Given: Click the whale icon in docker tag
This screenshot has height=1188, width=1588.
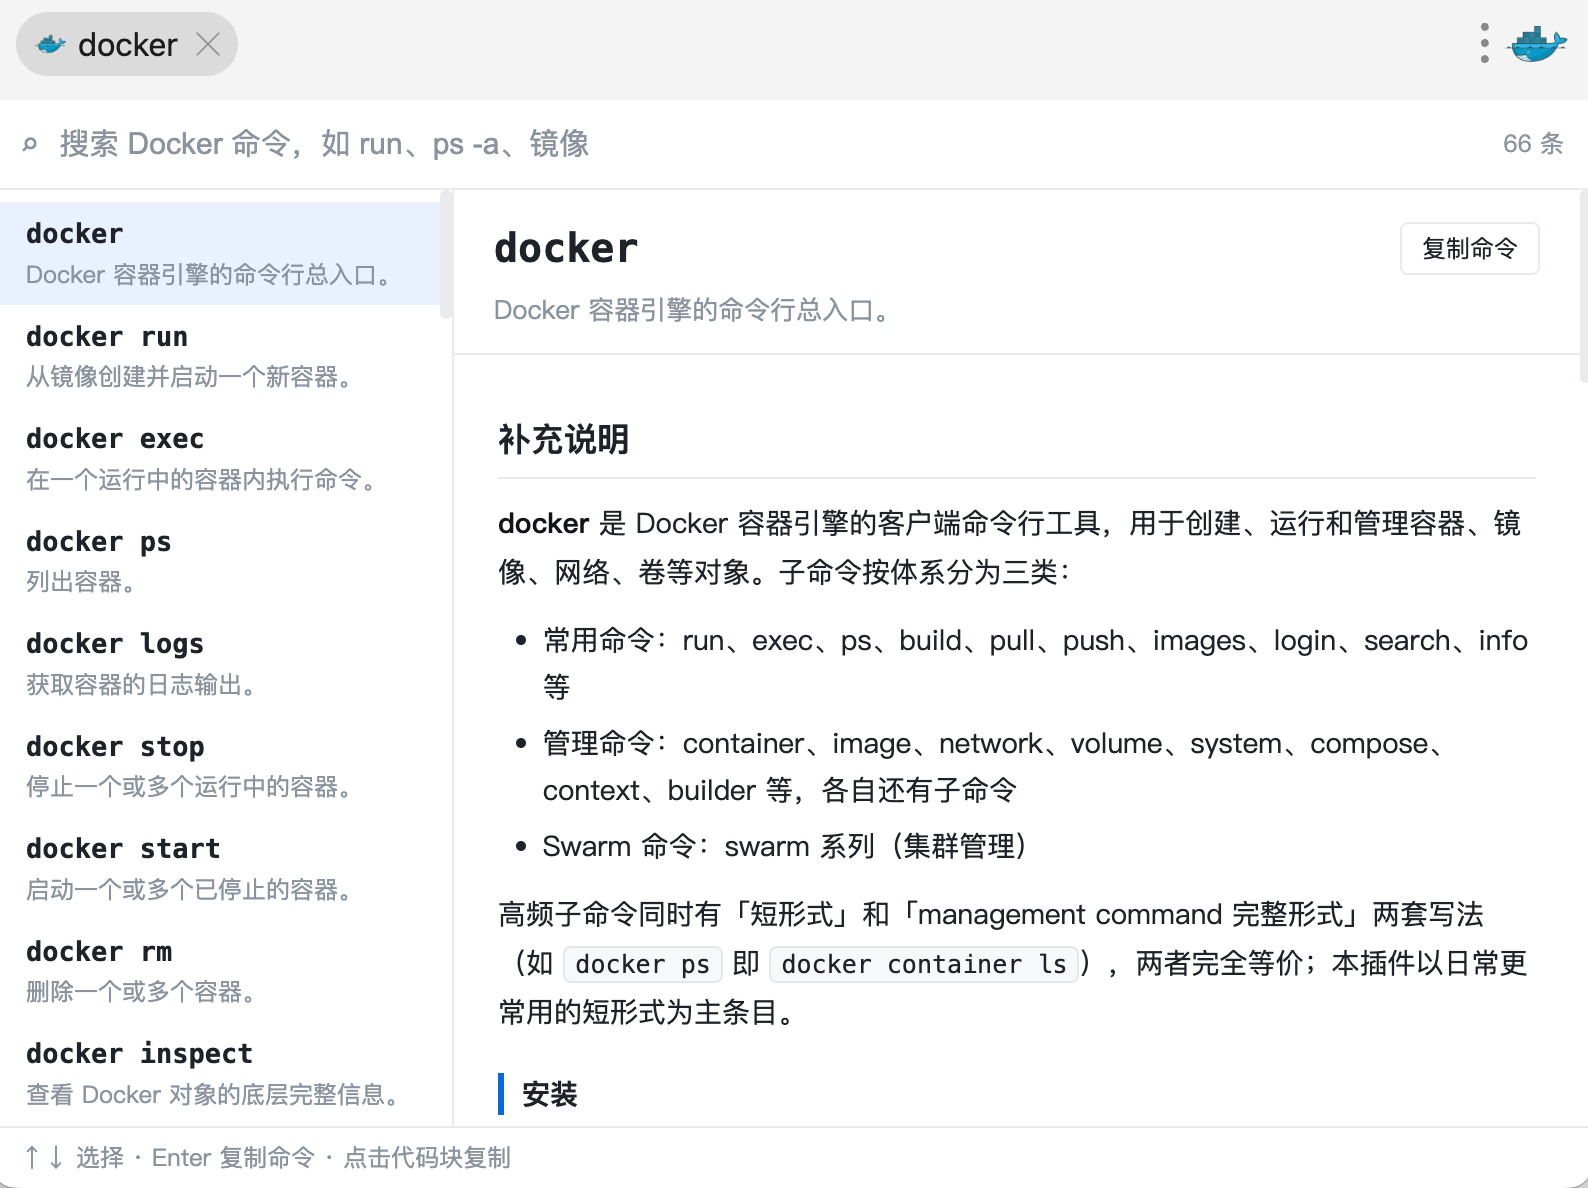Looking at the screenshot, I should tap(51, 44).
